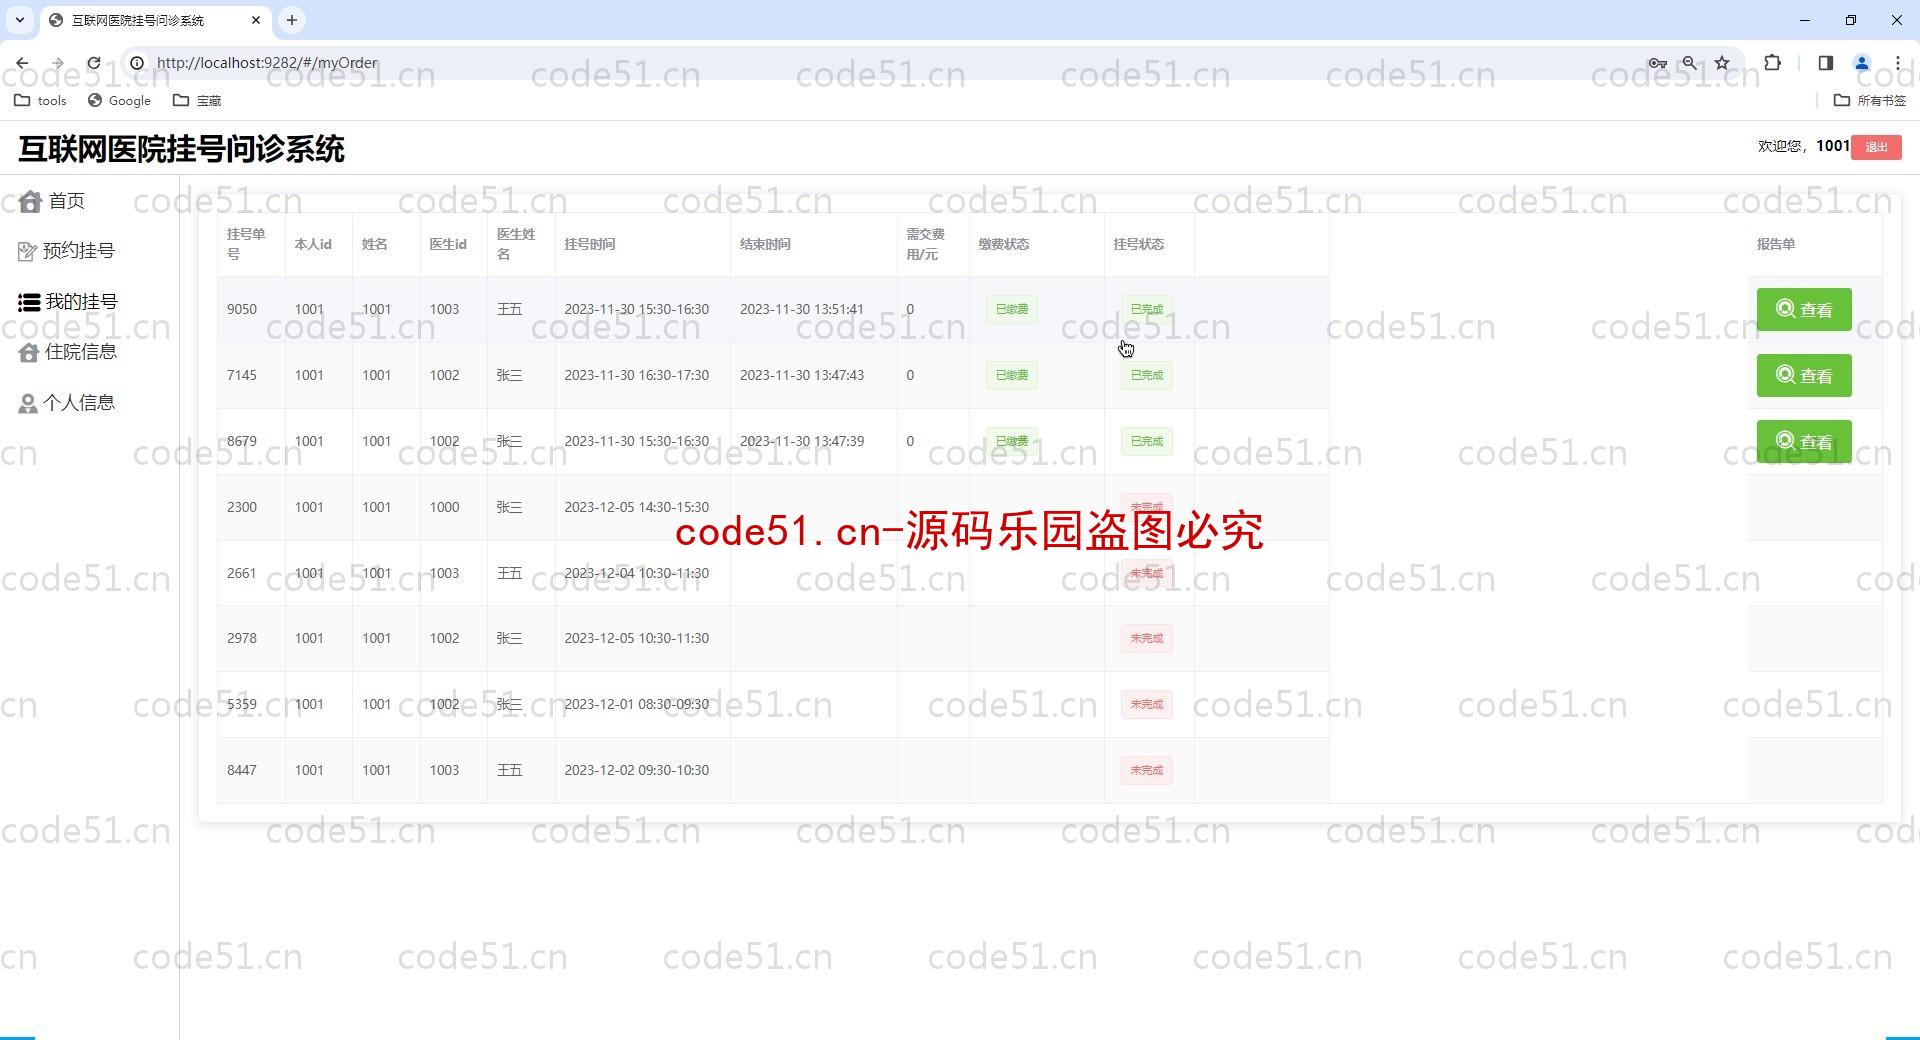The image size is (1920, 1040).
Task: Click the 已缴费 tag in row 8679
Action: (x=1012, y=441)
